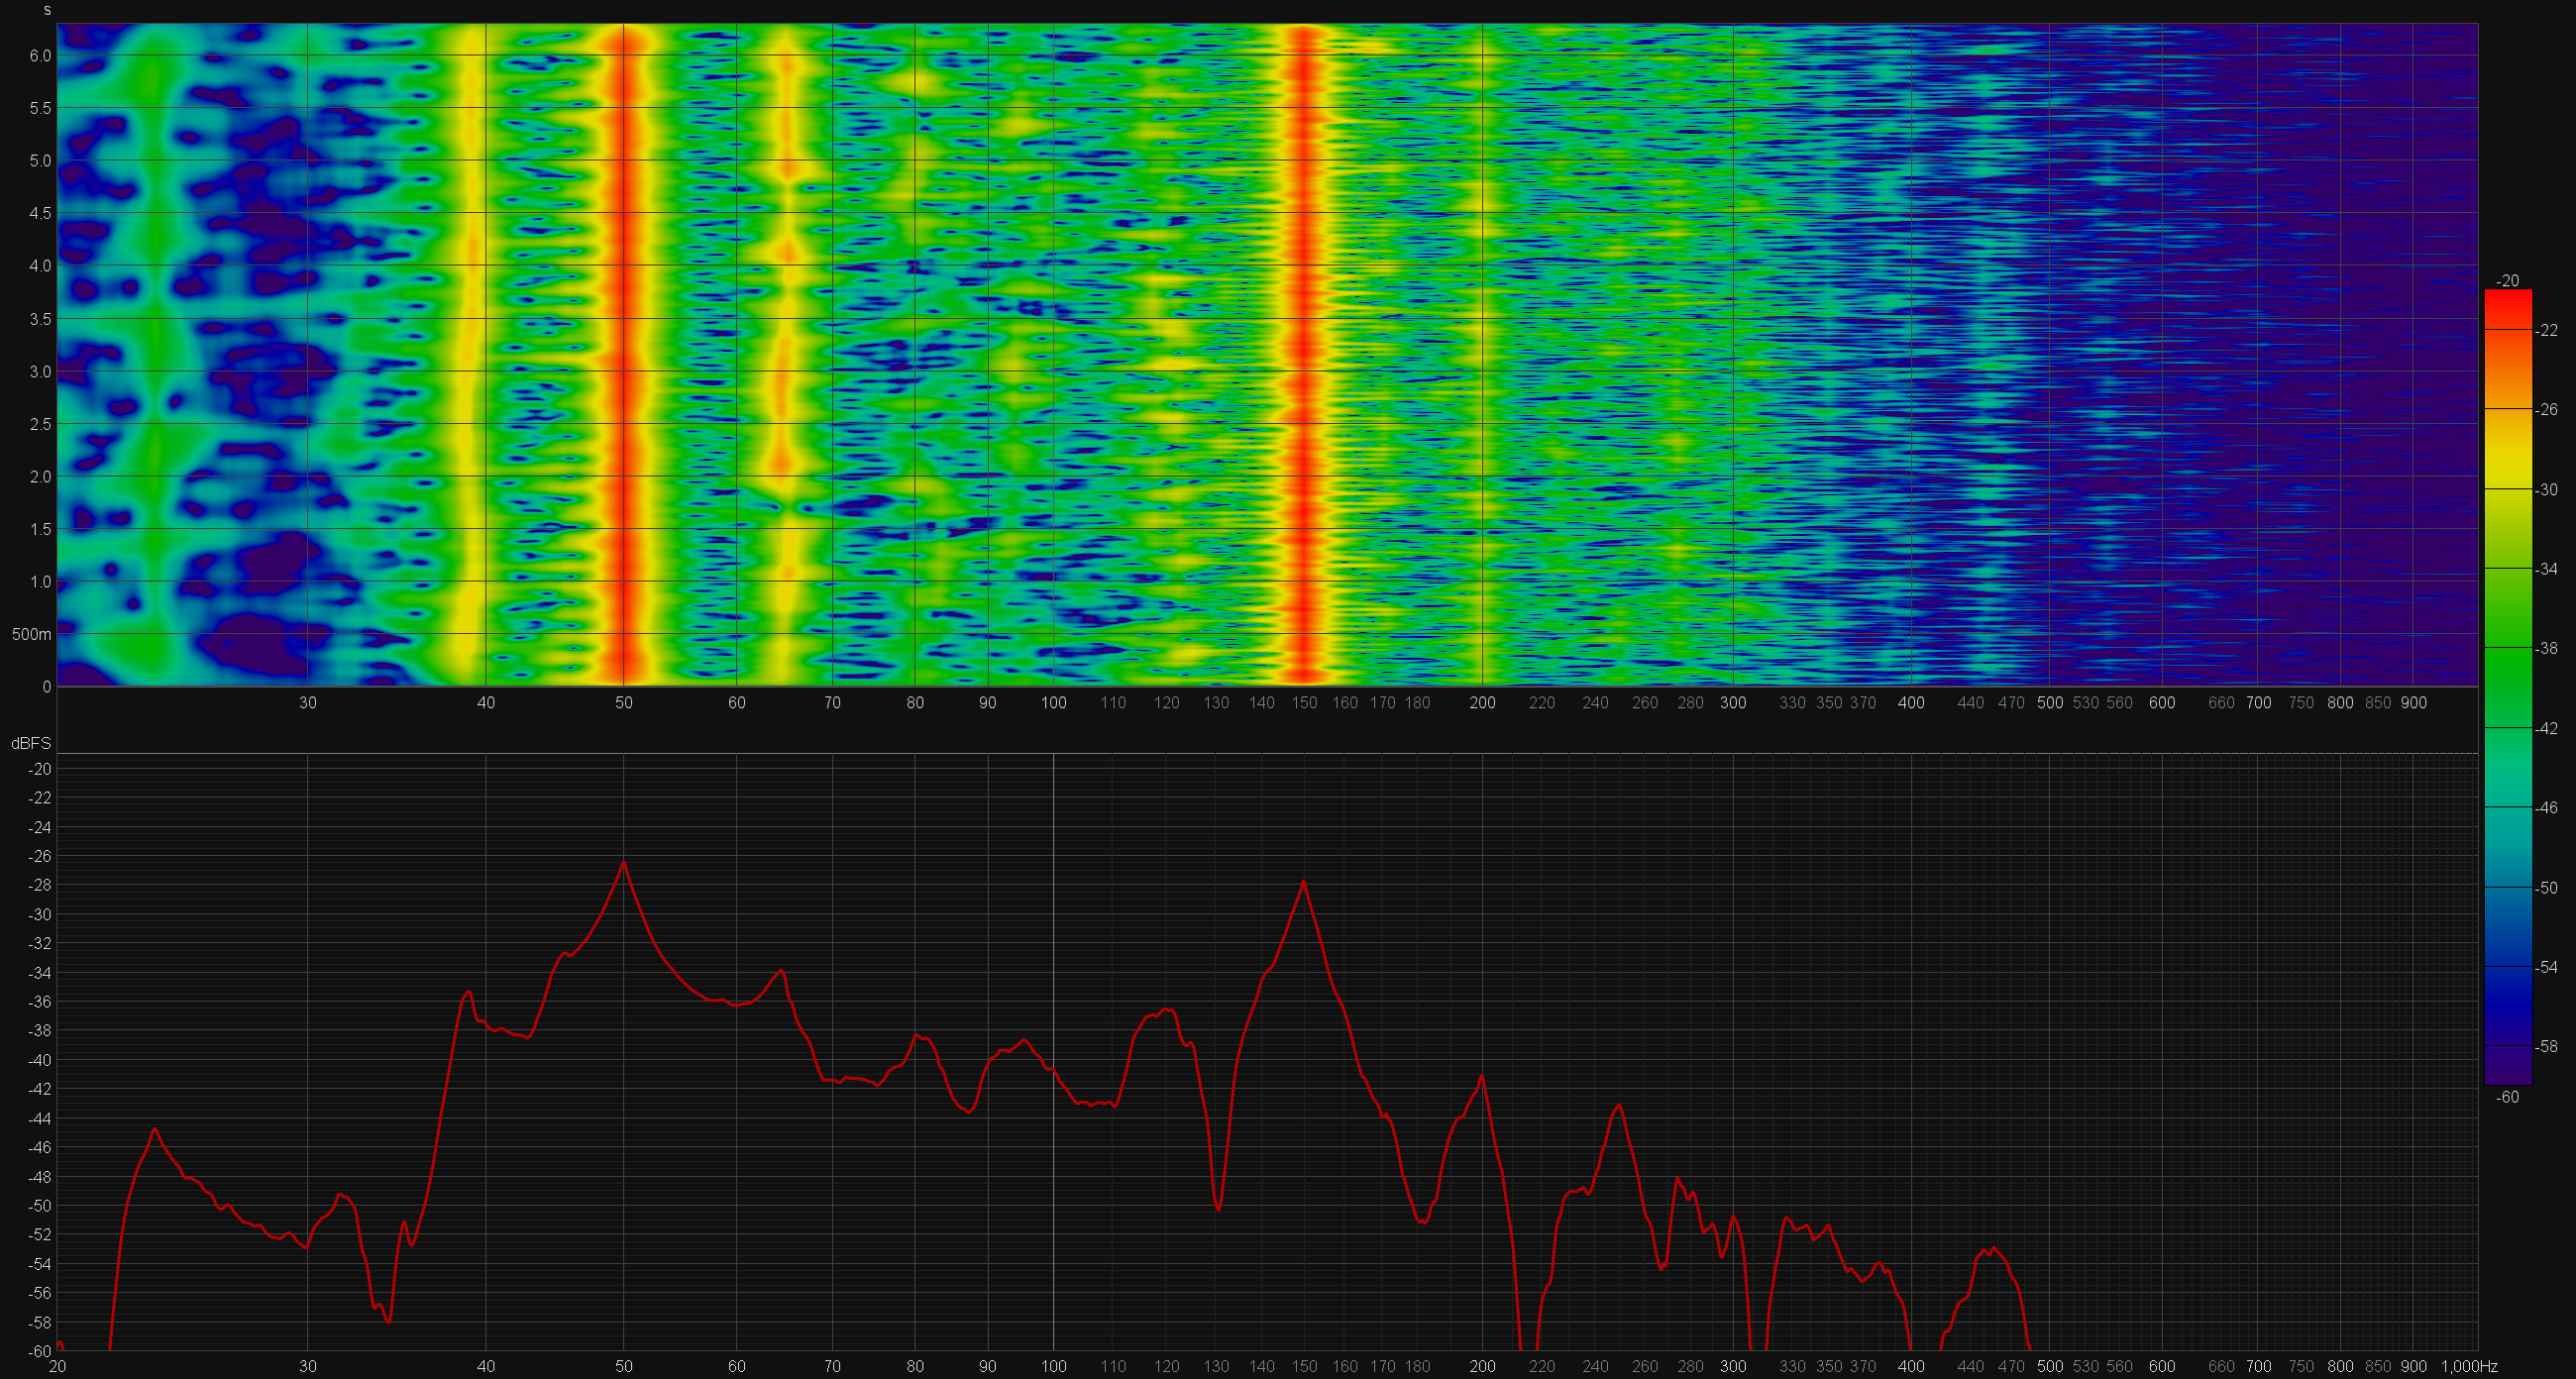Click "-38" on the color scale legend
Viewport: 2576px width, 1379px height.
(x=2547, y=648)
